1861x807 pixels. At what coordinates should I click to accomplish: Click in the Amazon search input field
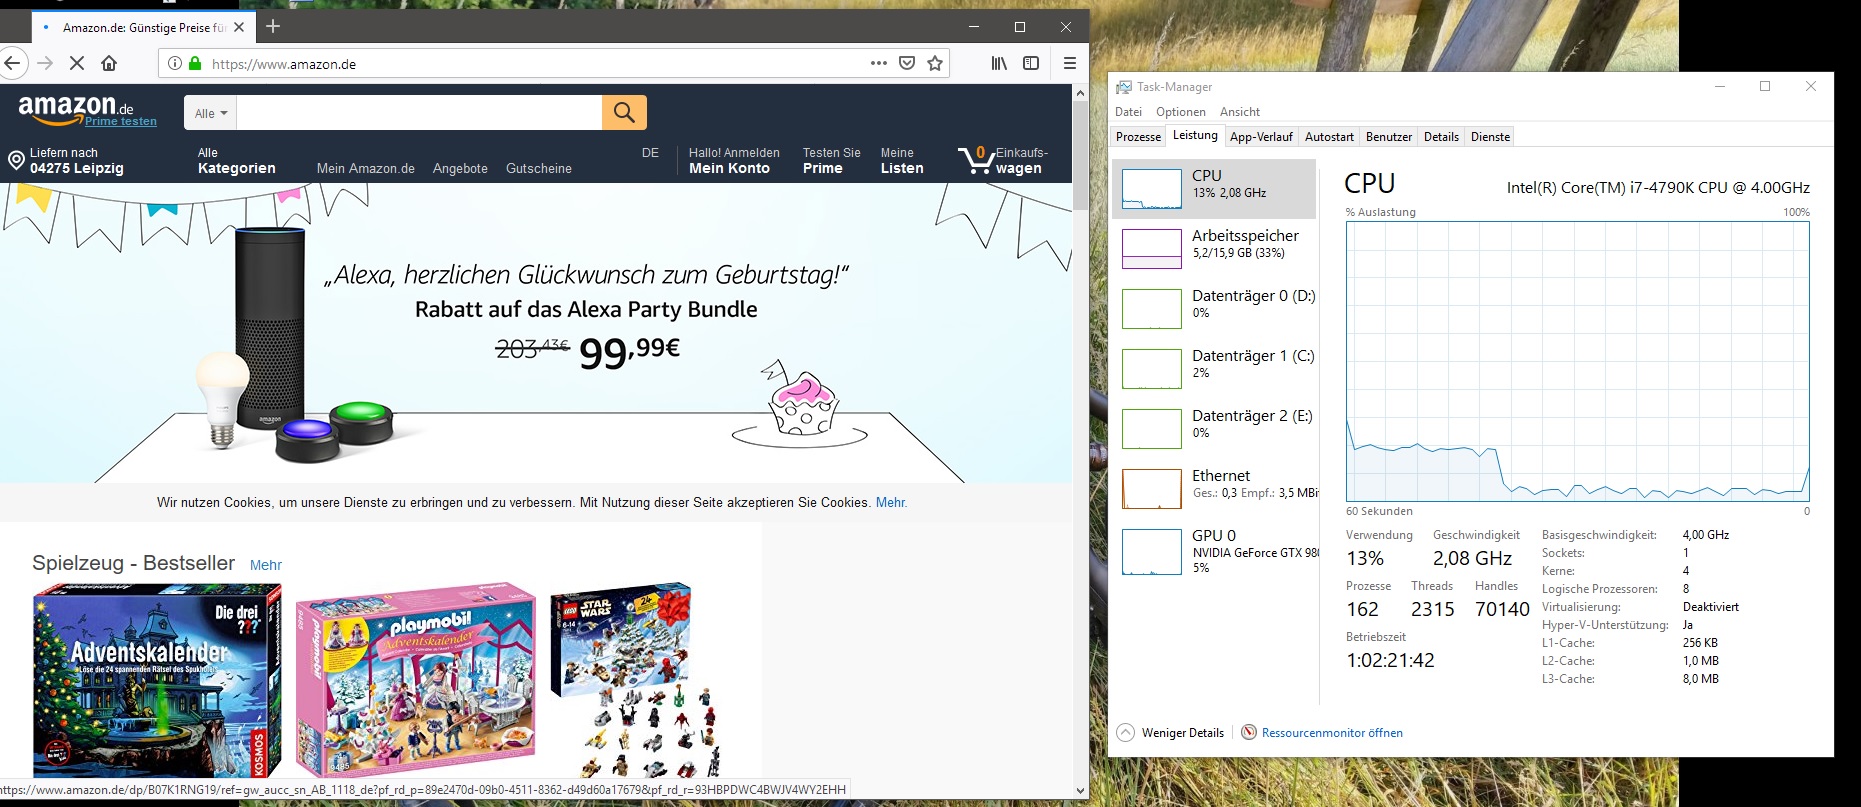[x=419, y=113]
